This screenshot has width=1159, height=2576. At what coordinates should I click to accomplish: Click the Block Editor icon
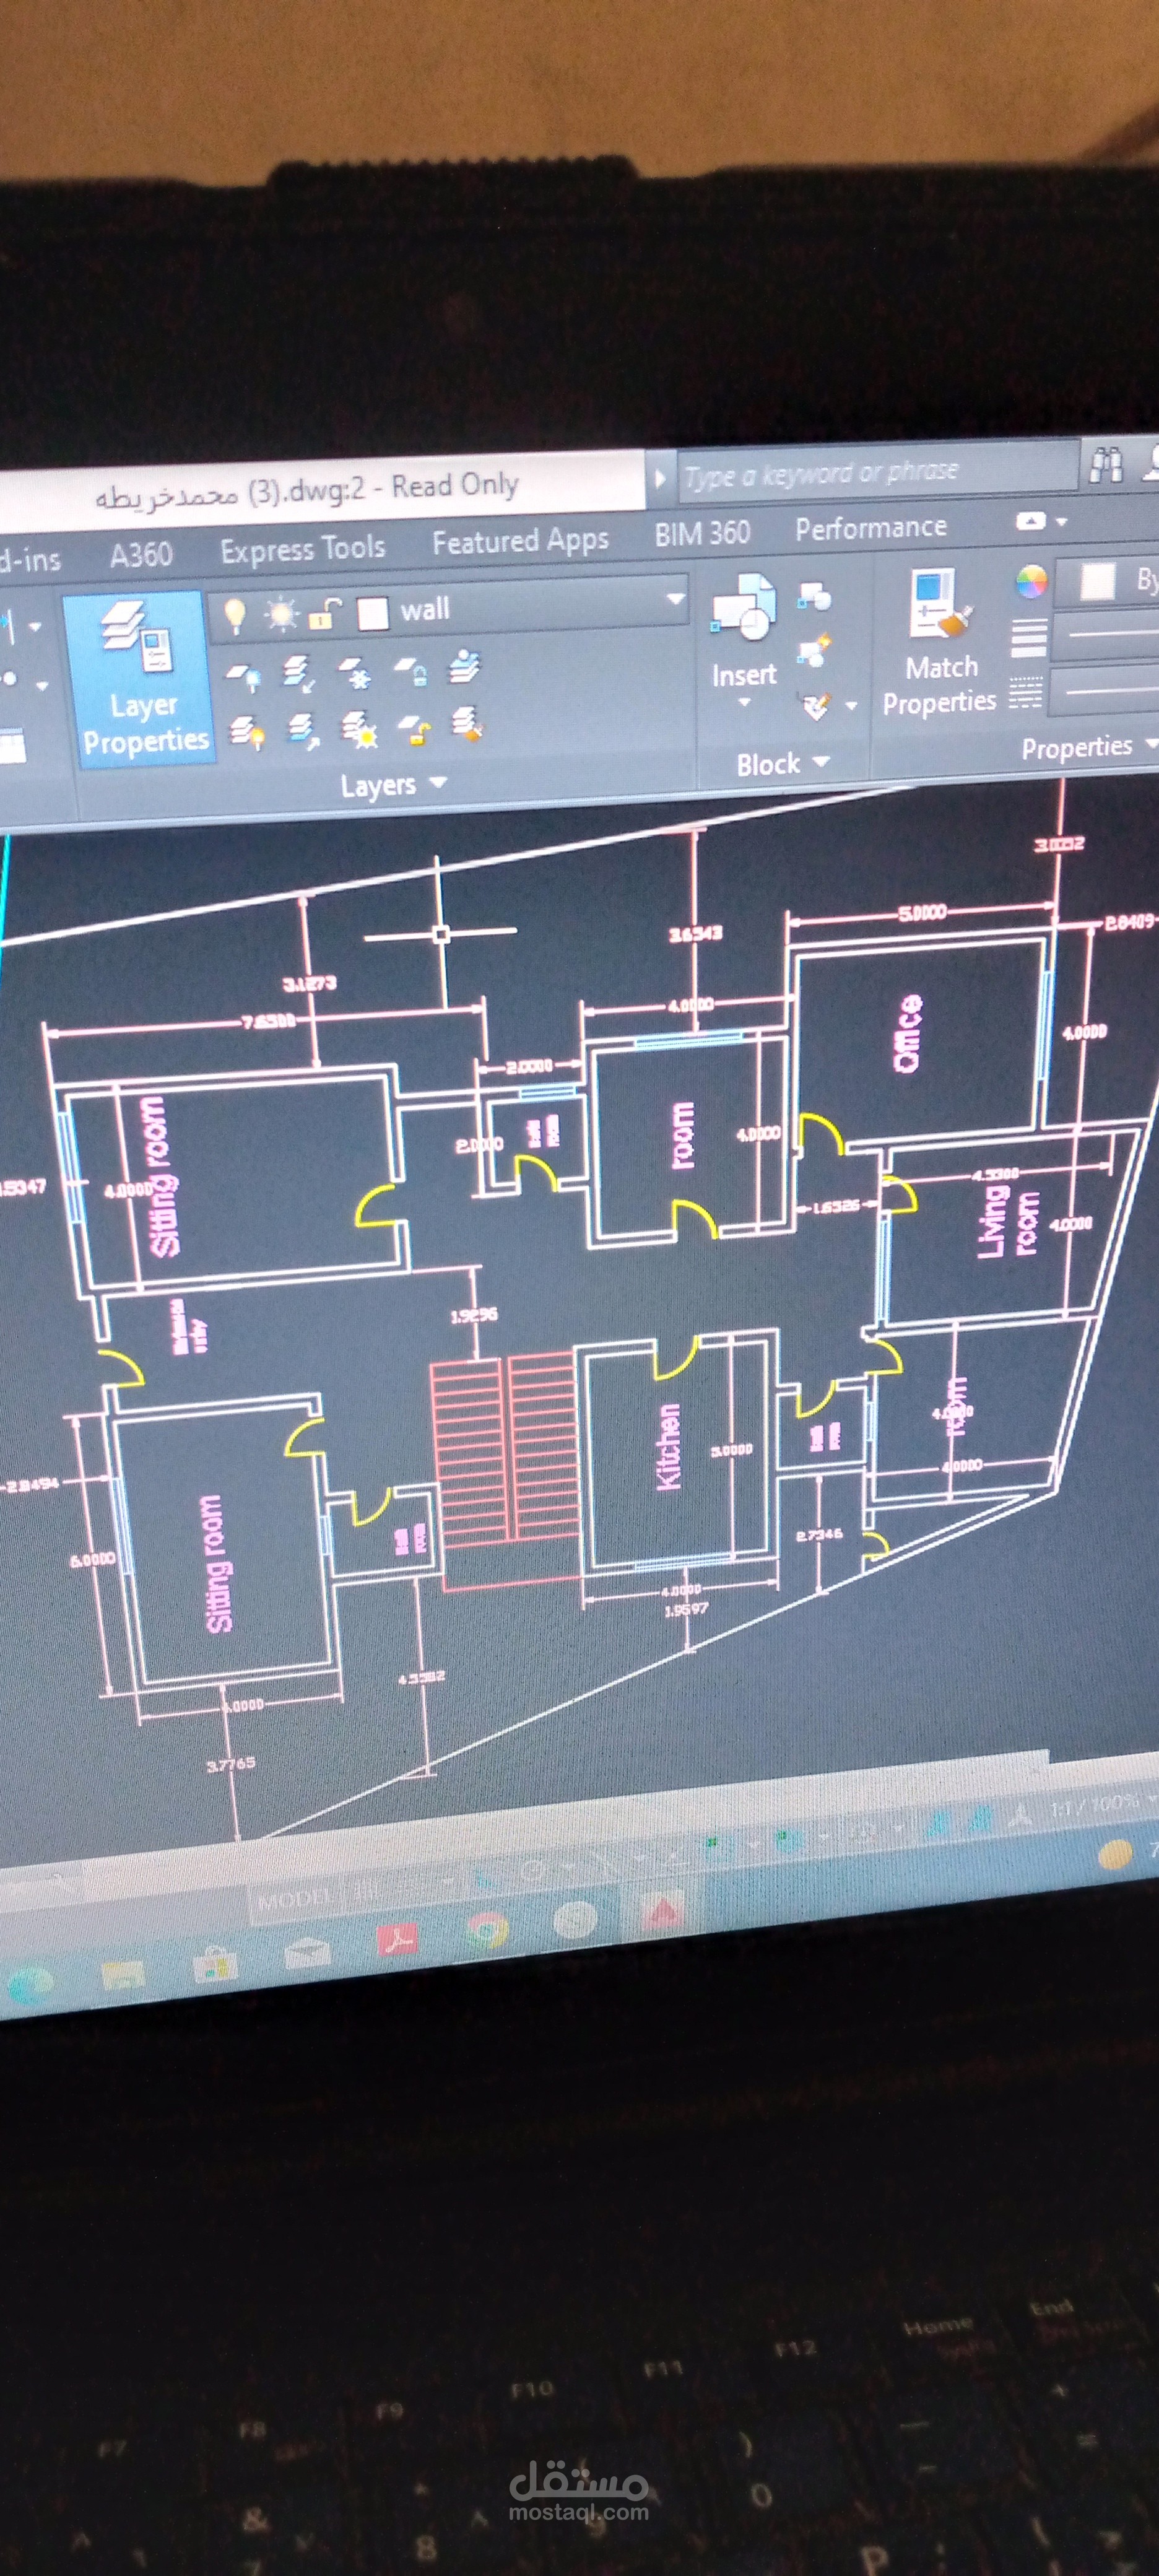click(814, 651)
